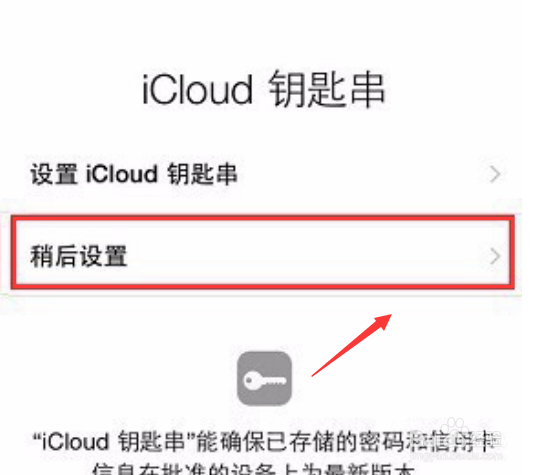Click the red highlight box's top border
The width and height of the screenshot is (534, 475).
tap(263, 218)
